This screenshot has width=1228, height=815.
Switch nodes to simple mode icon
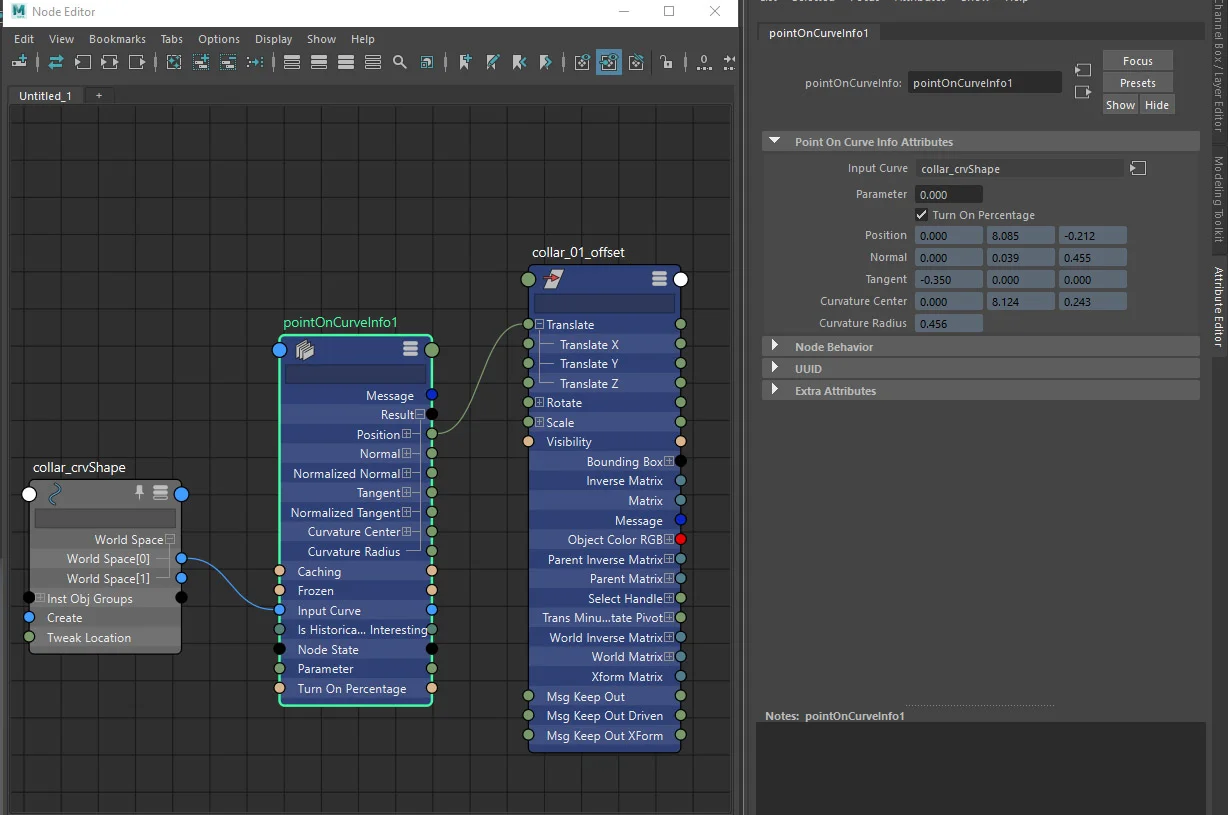[292, 62]
